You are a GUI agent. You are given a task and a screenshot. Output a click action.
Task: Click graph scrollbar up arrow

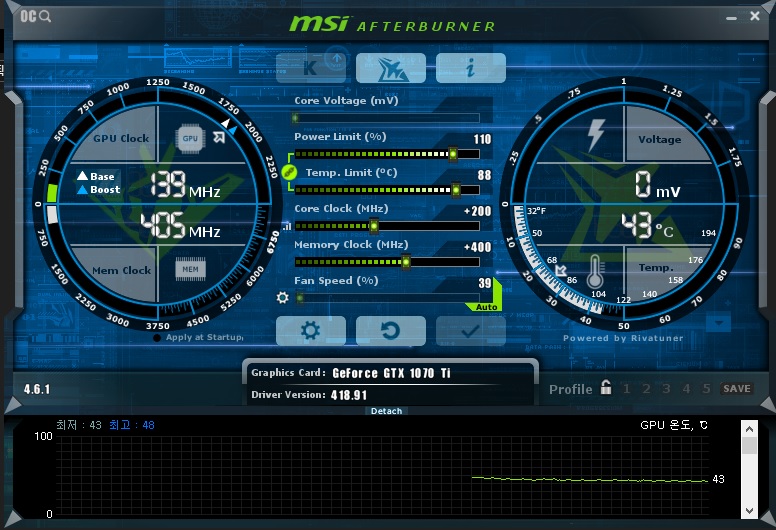click(749, 429)
